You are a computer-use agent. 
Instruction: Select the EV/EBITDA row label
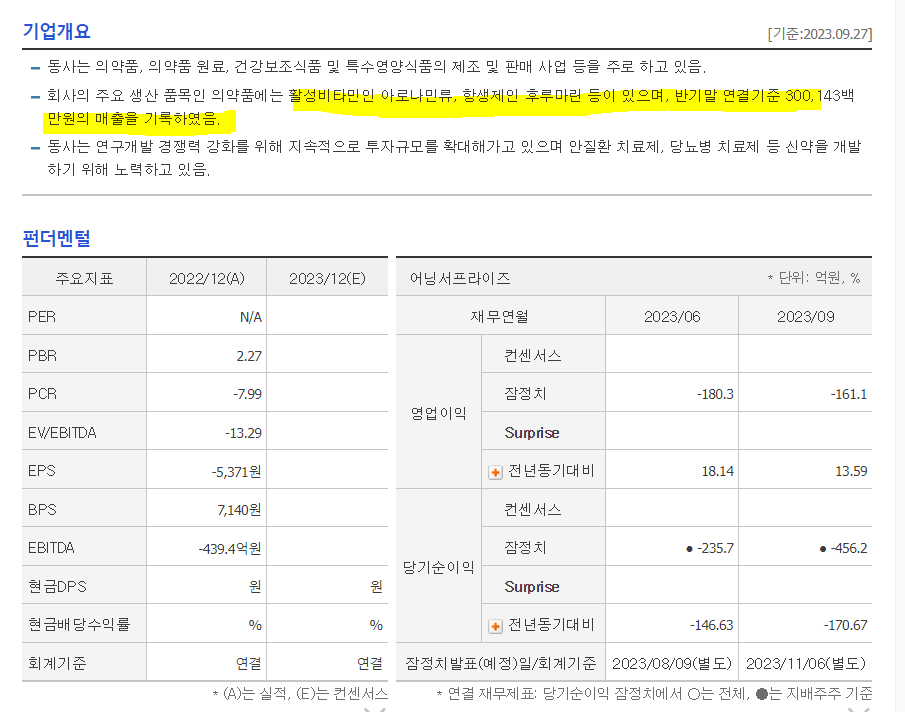[x=62, y=433]
